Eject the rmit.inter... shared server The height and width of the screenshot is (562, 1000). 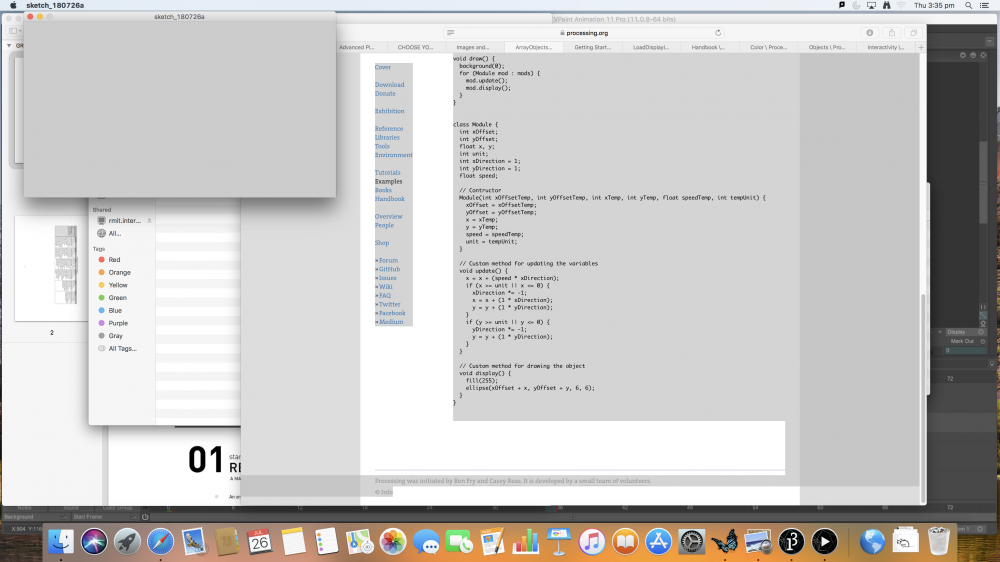pyautogui.click(x=149, y=220)
